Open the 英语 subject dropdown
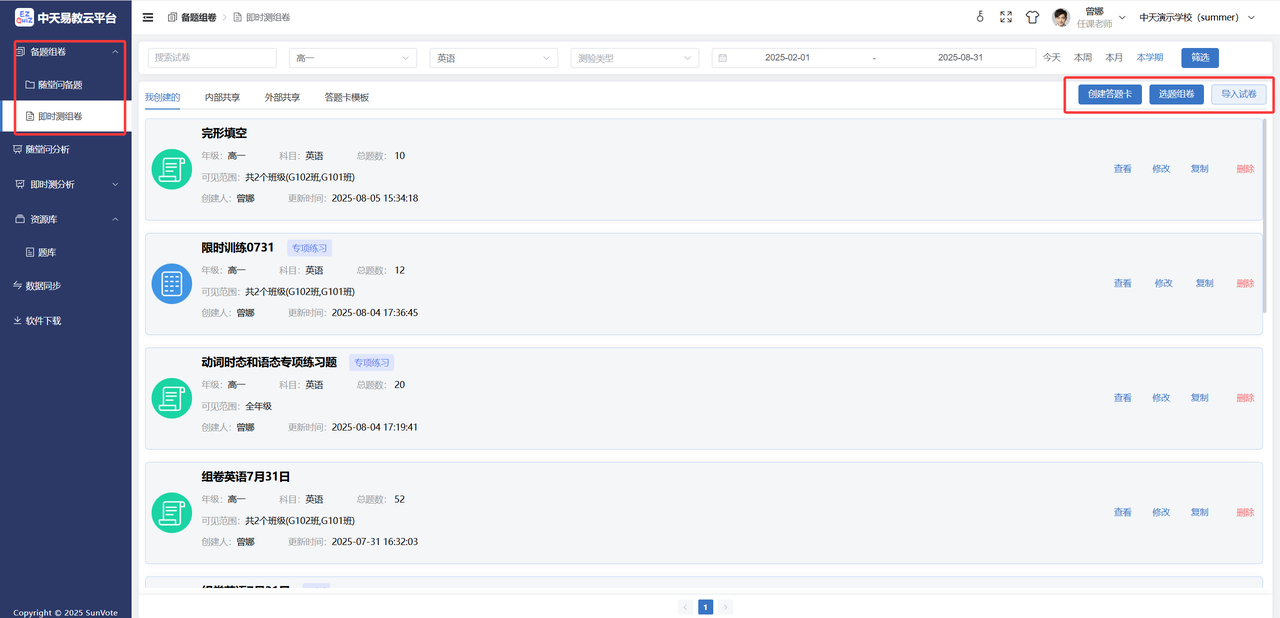This screenshot has width=1280, height=618. (x=493, y=58)
